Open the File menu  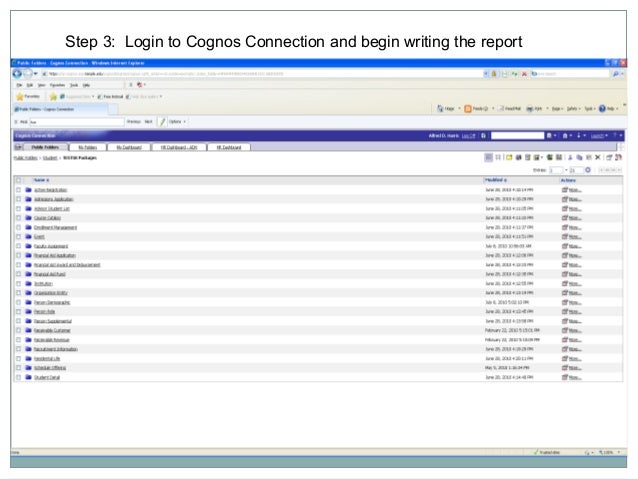19,85
